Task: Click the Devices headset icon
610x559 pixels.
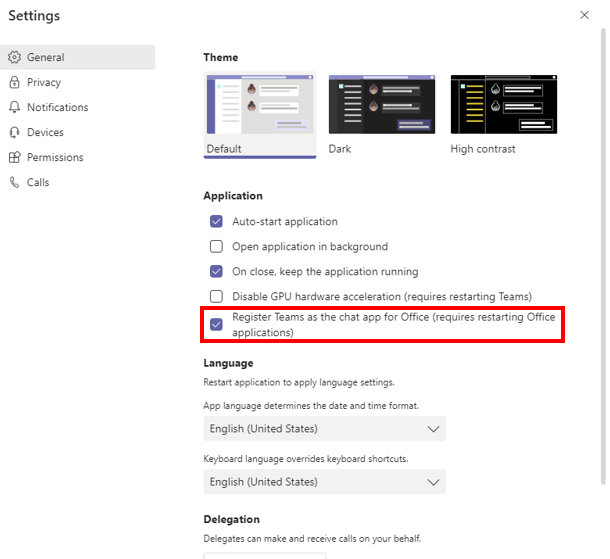Action: (x=14, y=132)
